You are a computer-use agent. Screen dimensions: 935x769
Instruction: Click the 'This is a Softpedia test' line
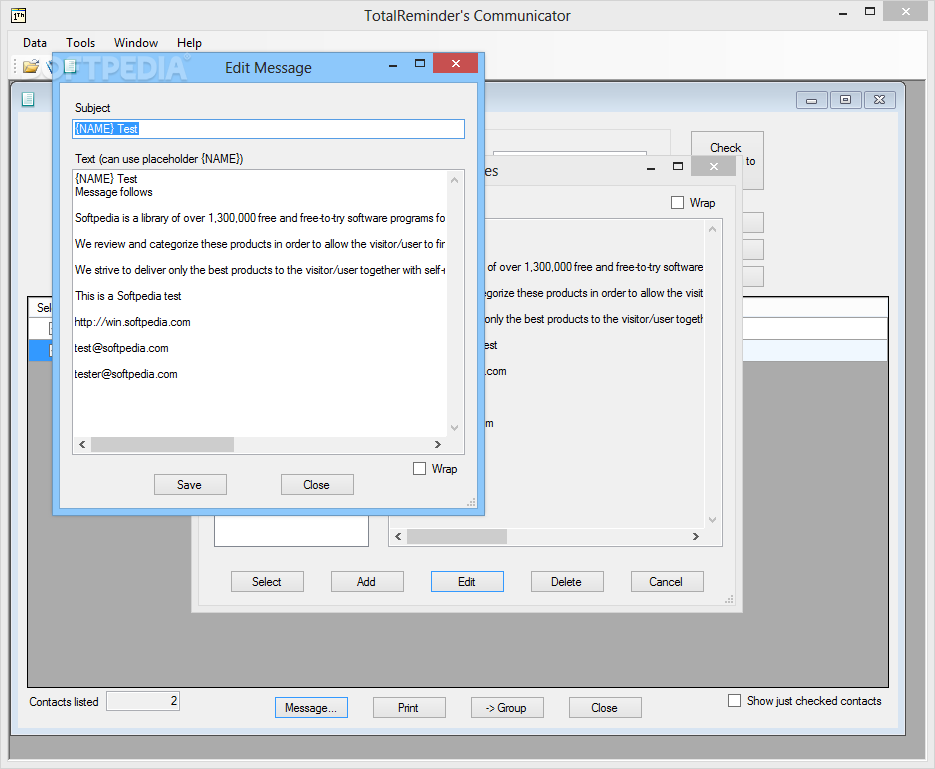point(128,296)
